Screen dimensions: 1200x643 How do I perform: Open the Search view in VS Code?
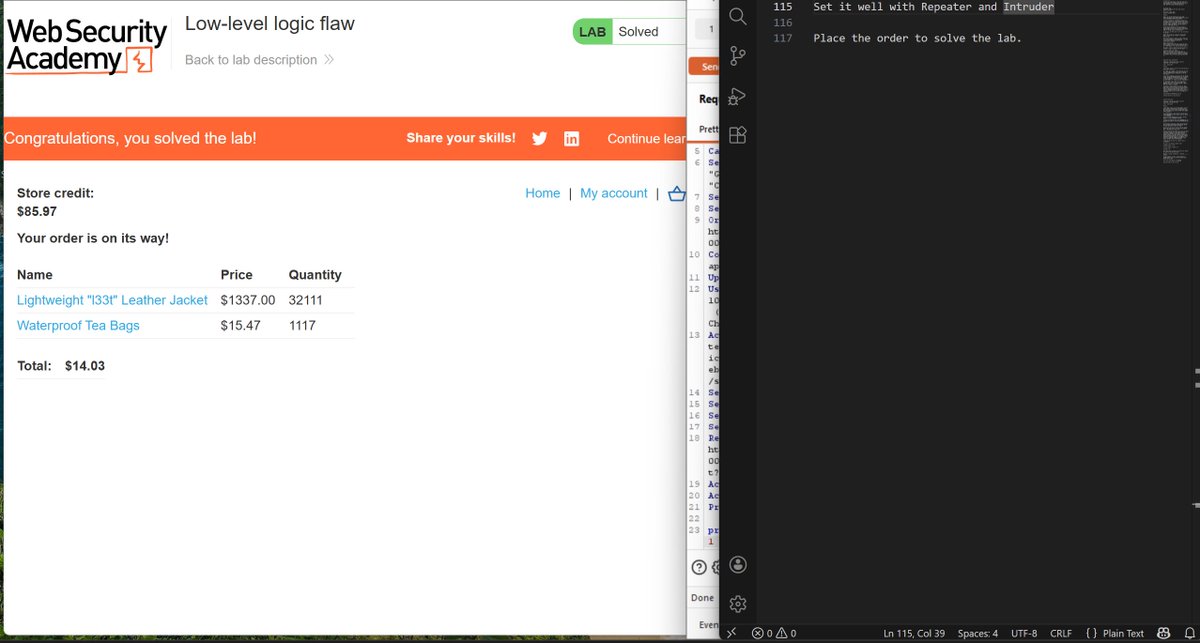[x=737, y=17]
